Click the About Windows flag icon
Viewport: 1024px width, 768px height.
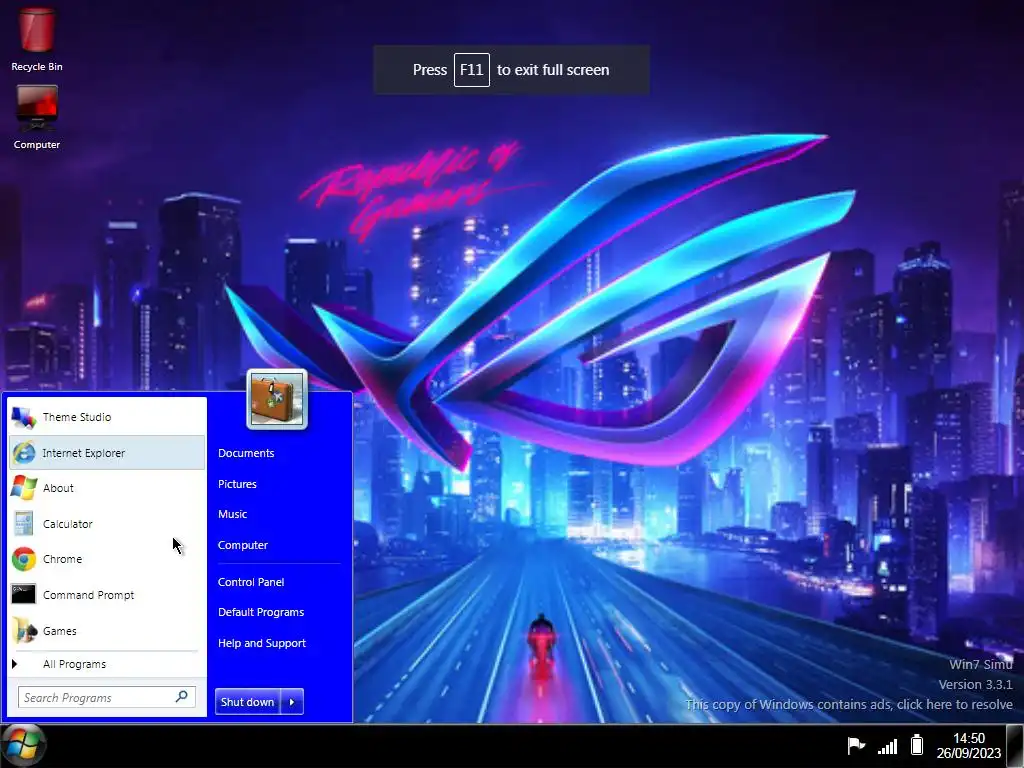24,488
